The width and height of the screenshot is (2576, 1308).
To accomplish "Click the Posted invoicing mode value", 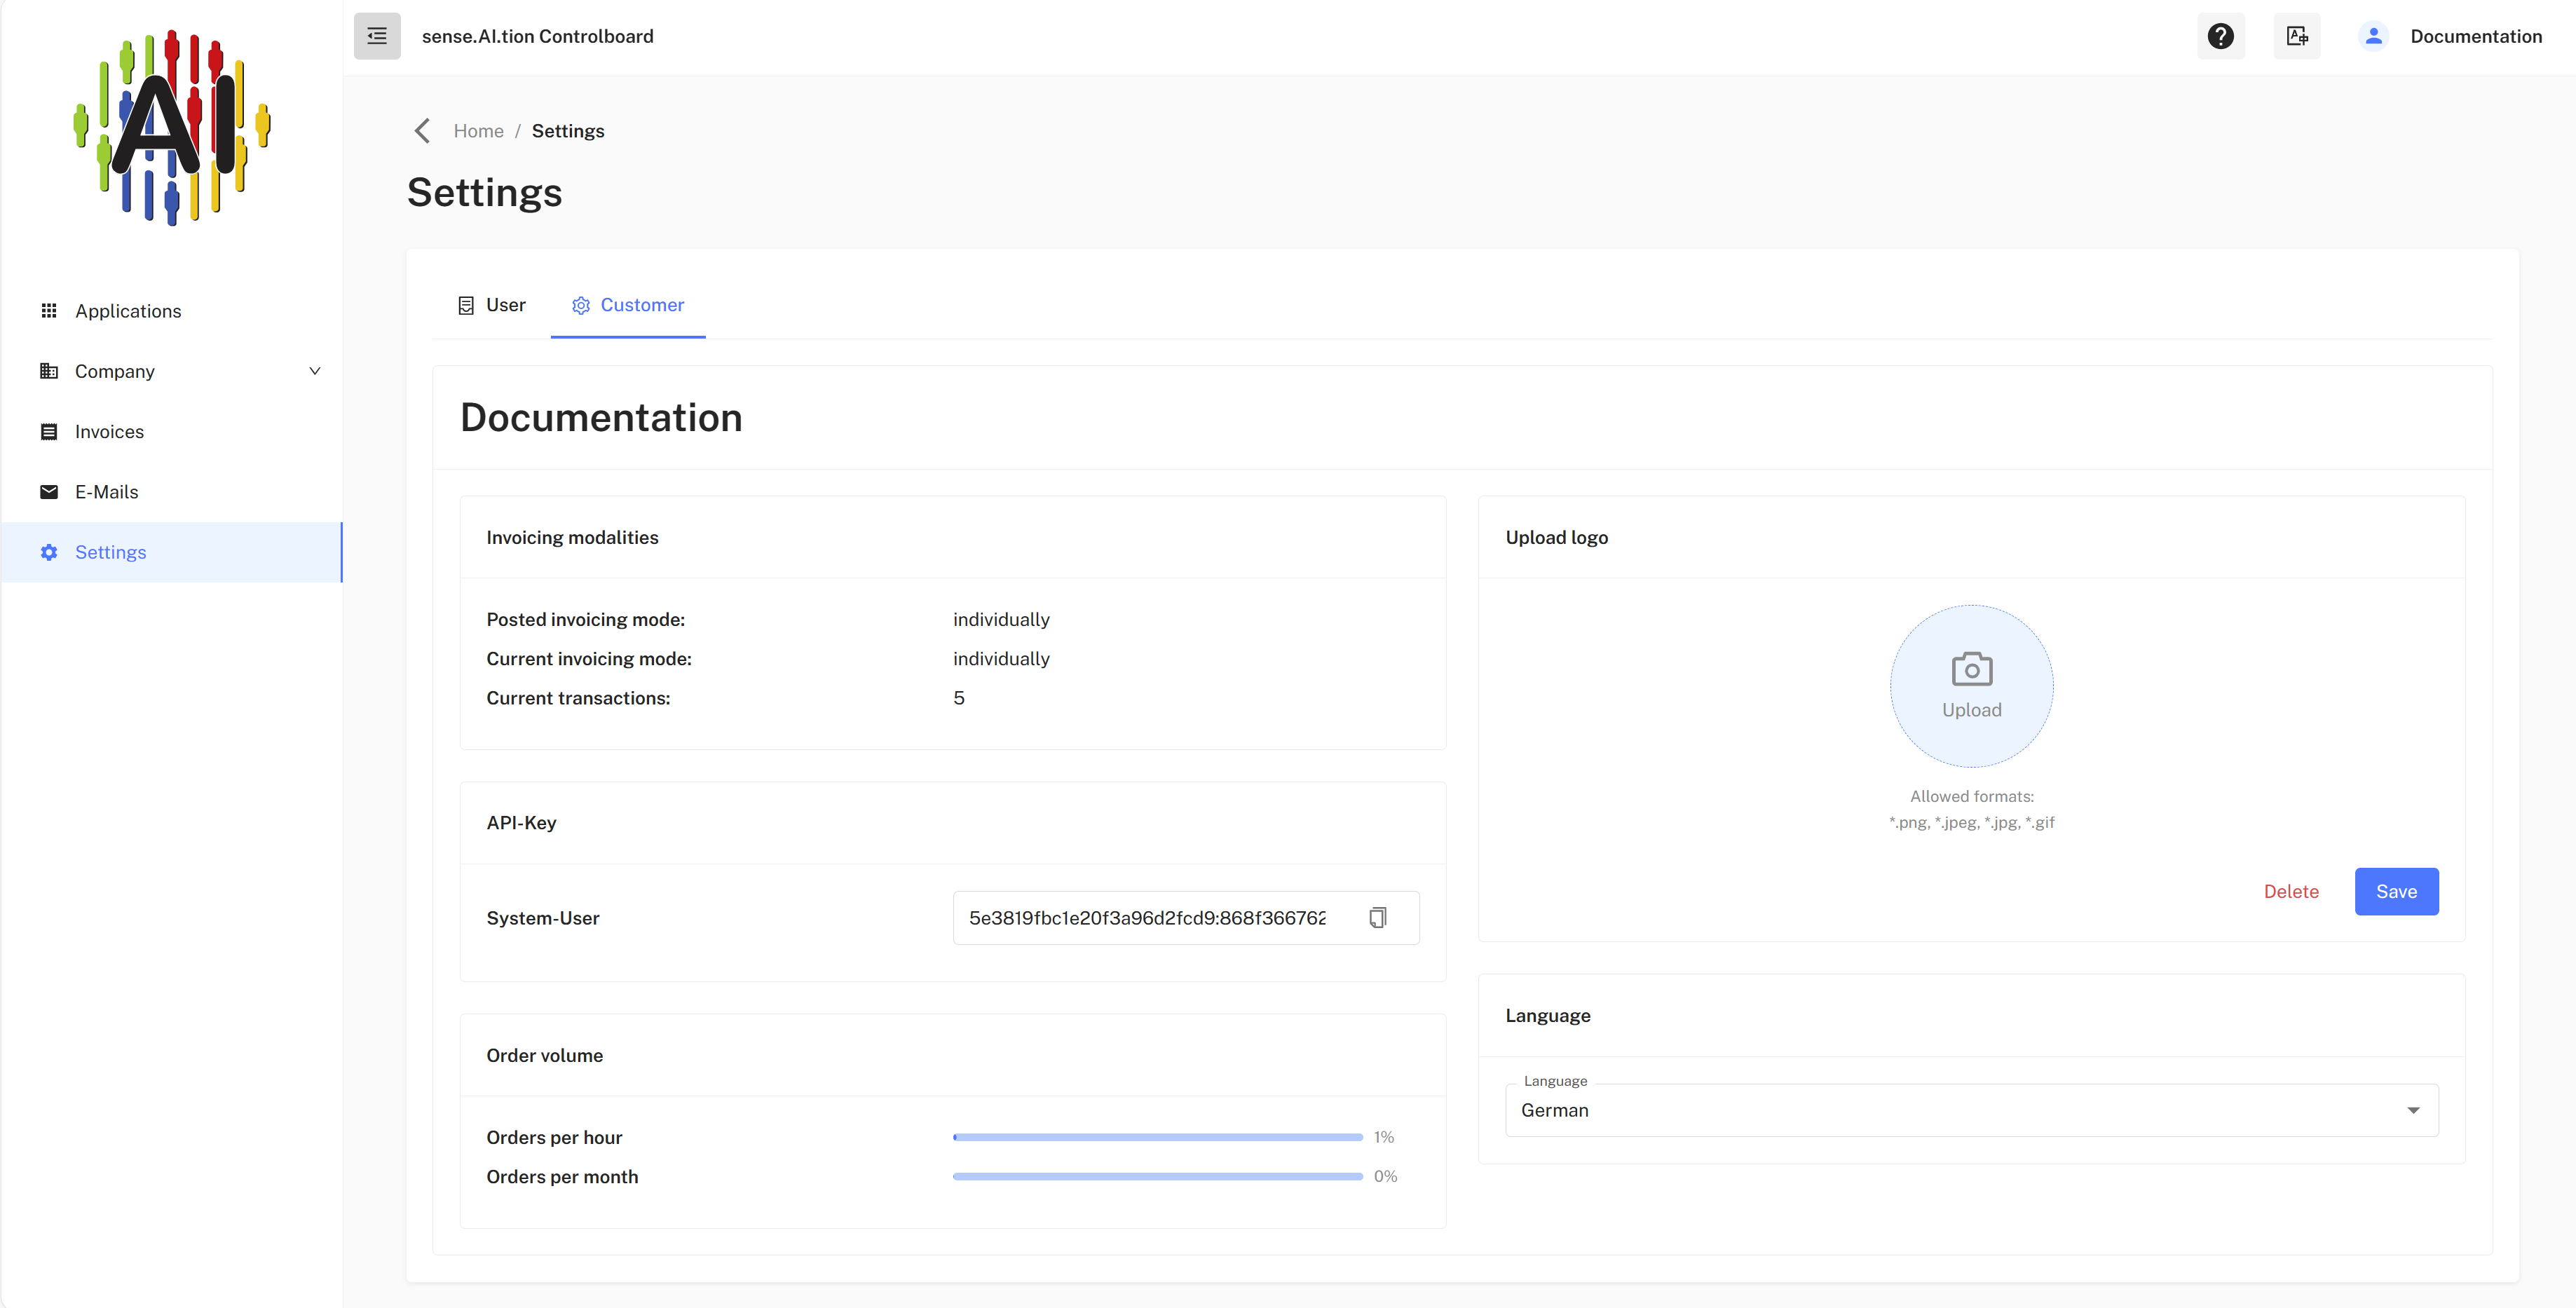I will click(x=1001, y=619).
